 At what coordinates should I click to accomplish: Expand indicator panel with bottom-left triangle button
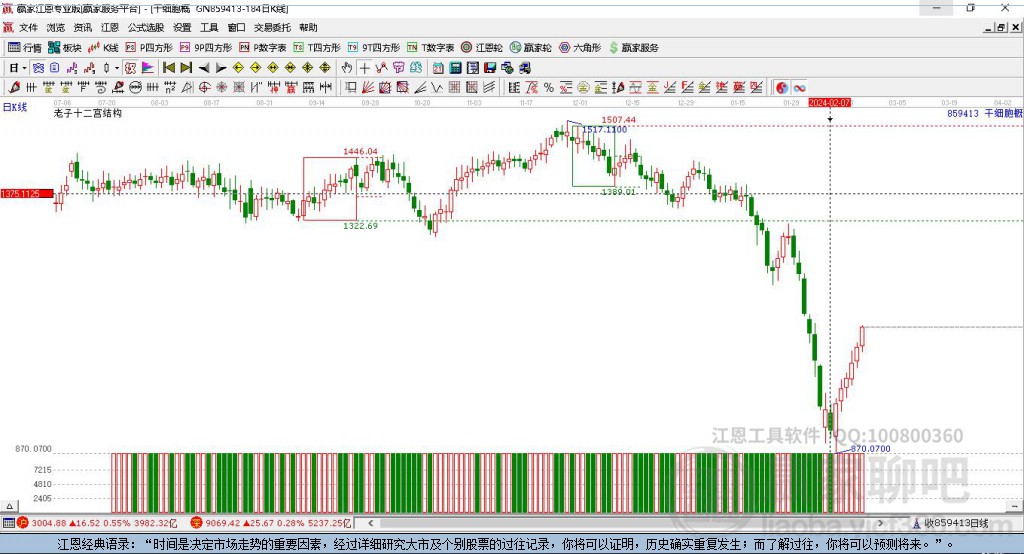[9, 506]
